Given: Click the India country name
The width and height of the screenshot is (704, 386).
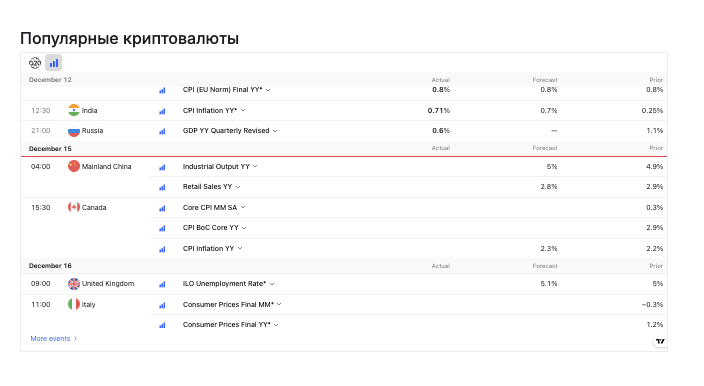Looking at the screenshot, I should [89, 110].
